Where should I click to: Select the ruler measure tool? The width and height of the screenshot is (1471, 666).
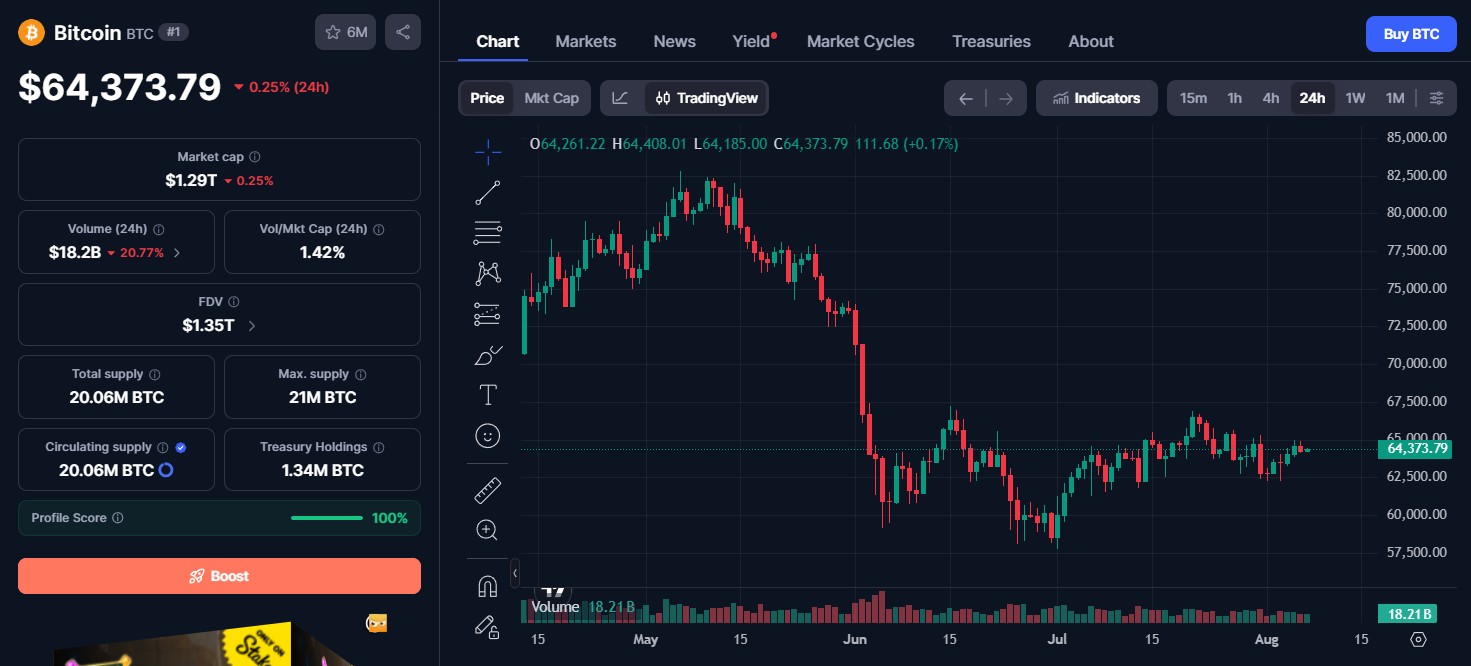coord(488,490)
